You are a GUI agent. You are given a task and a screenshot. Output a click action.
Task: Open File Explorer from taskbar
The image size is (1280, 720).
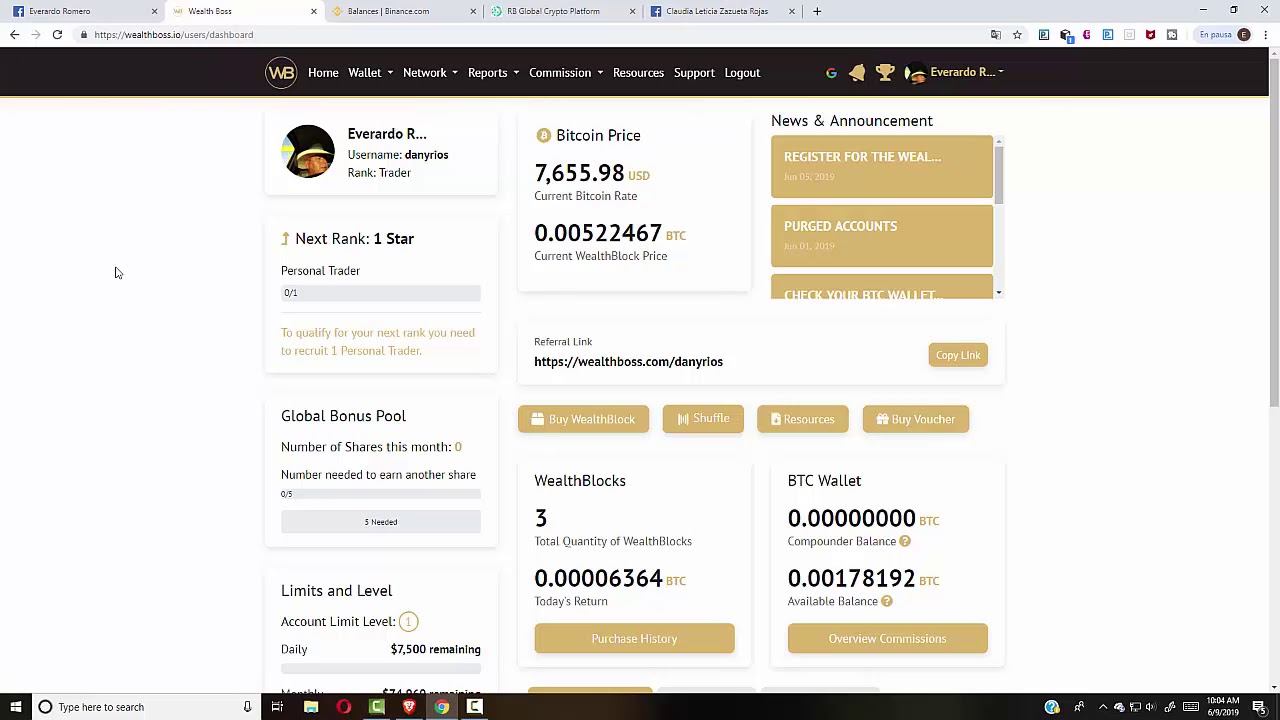pos(311,707)
